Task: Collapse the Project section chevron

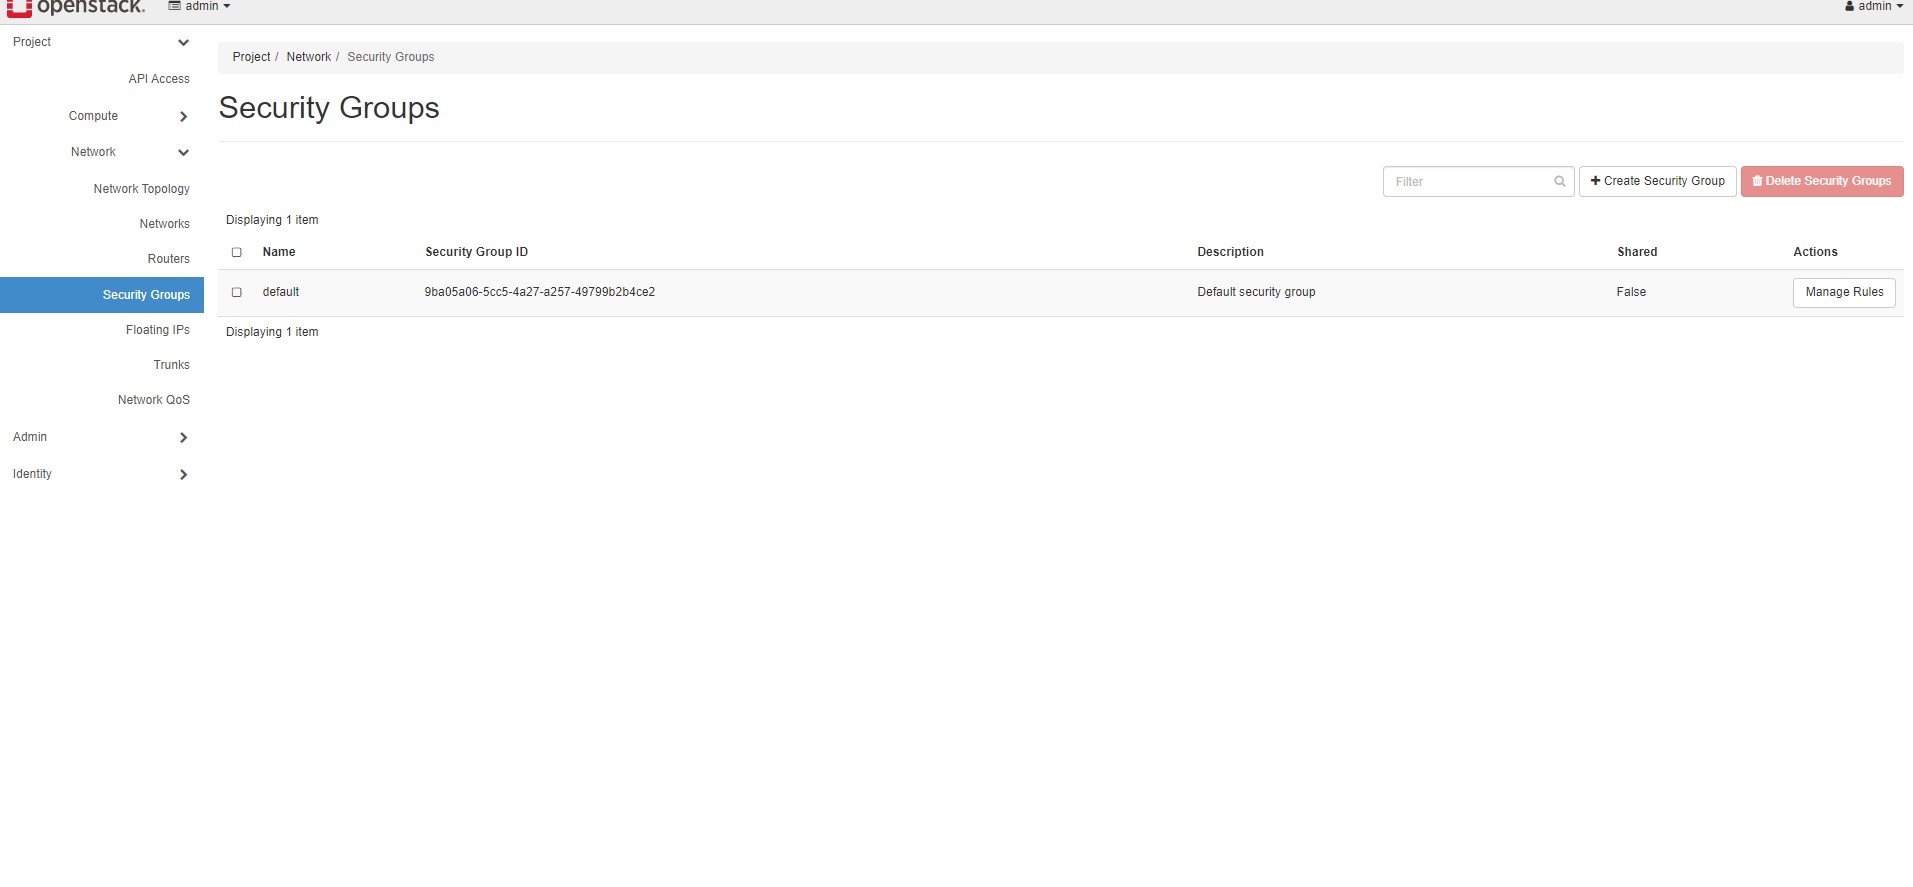Action: point(183,42)
